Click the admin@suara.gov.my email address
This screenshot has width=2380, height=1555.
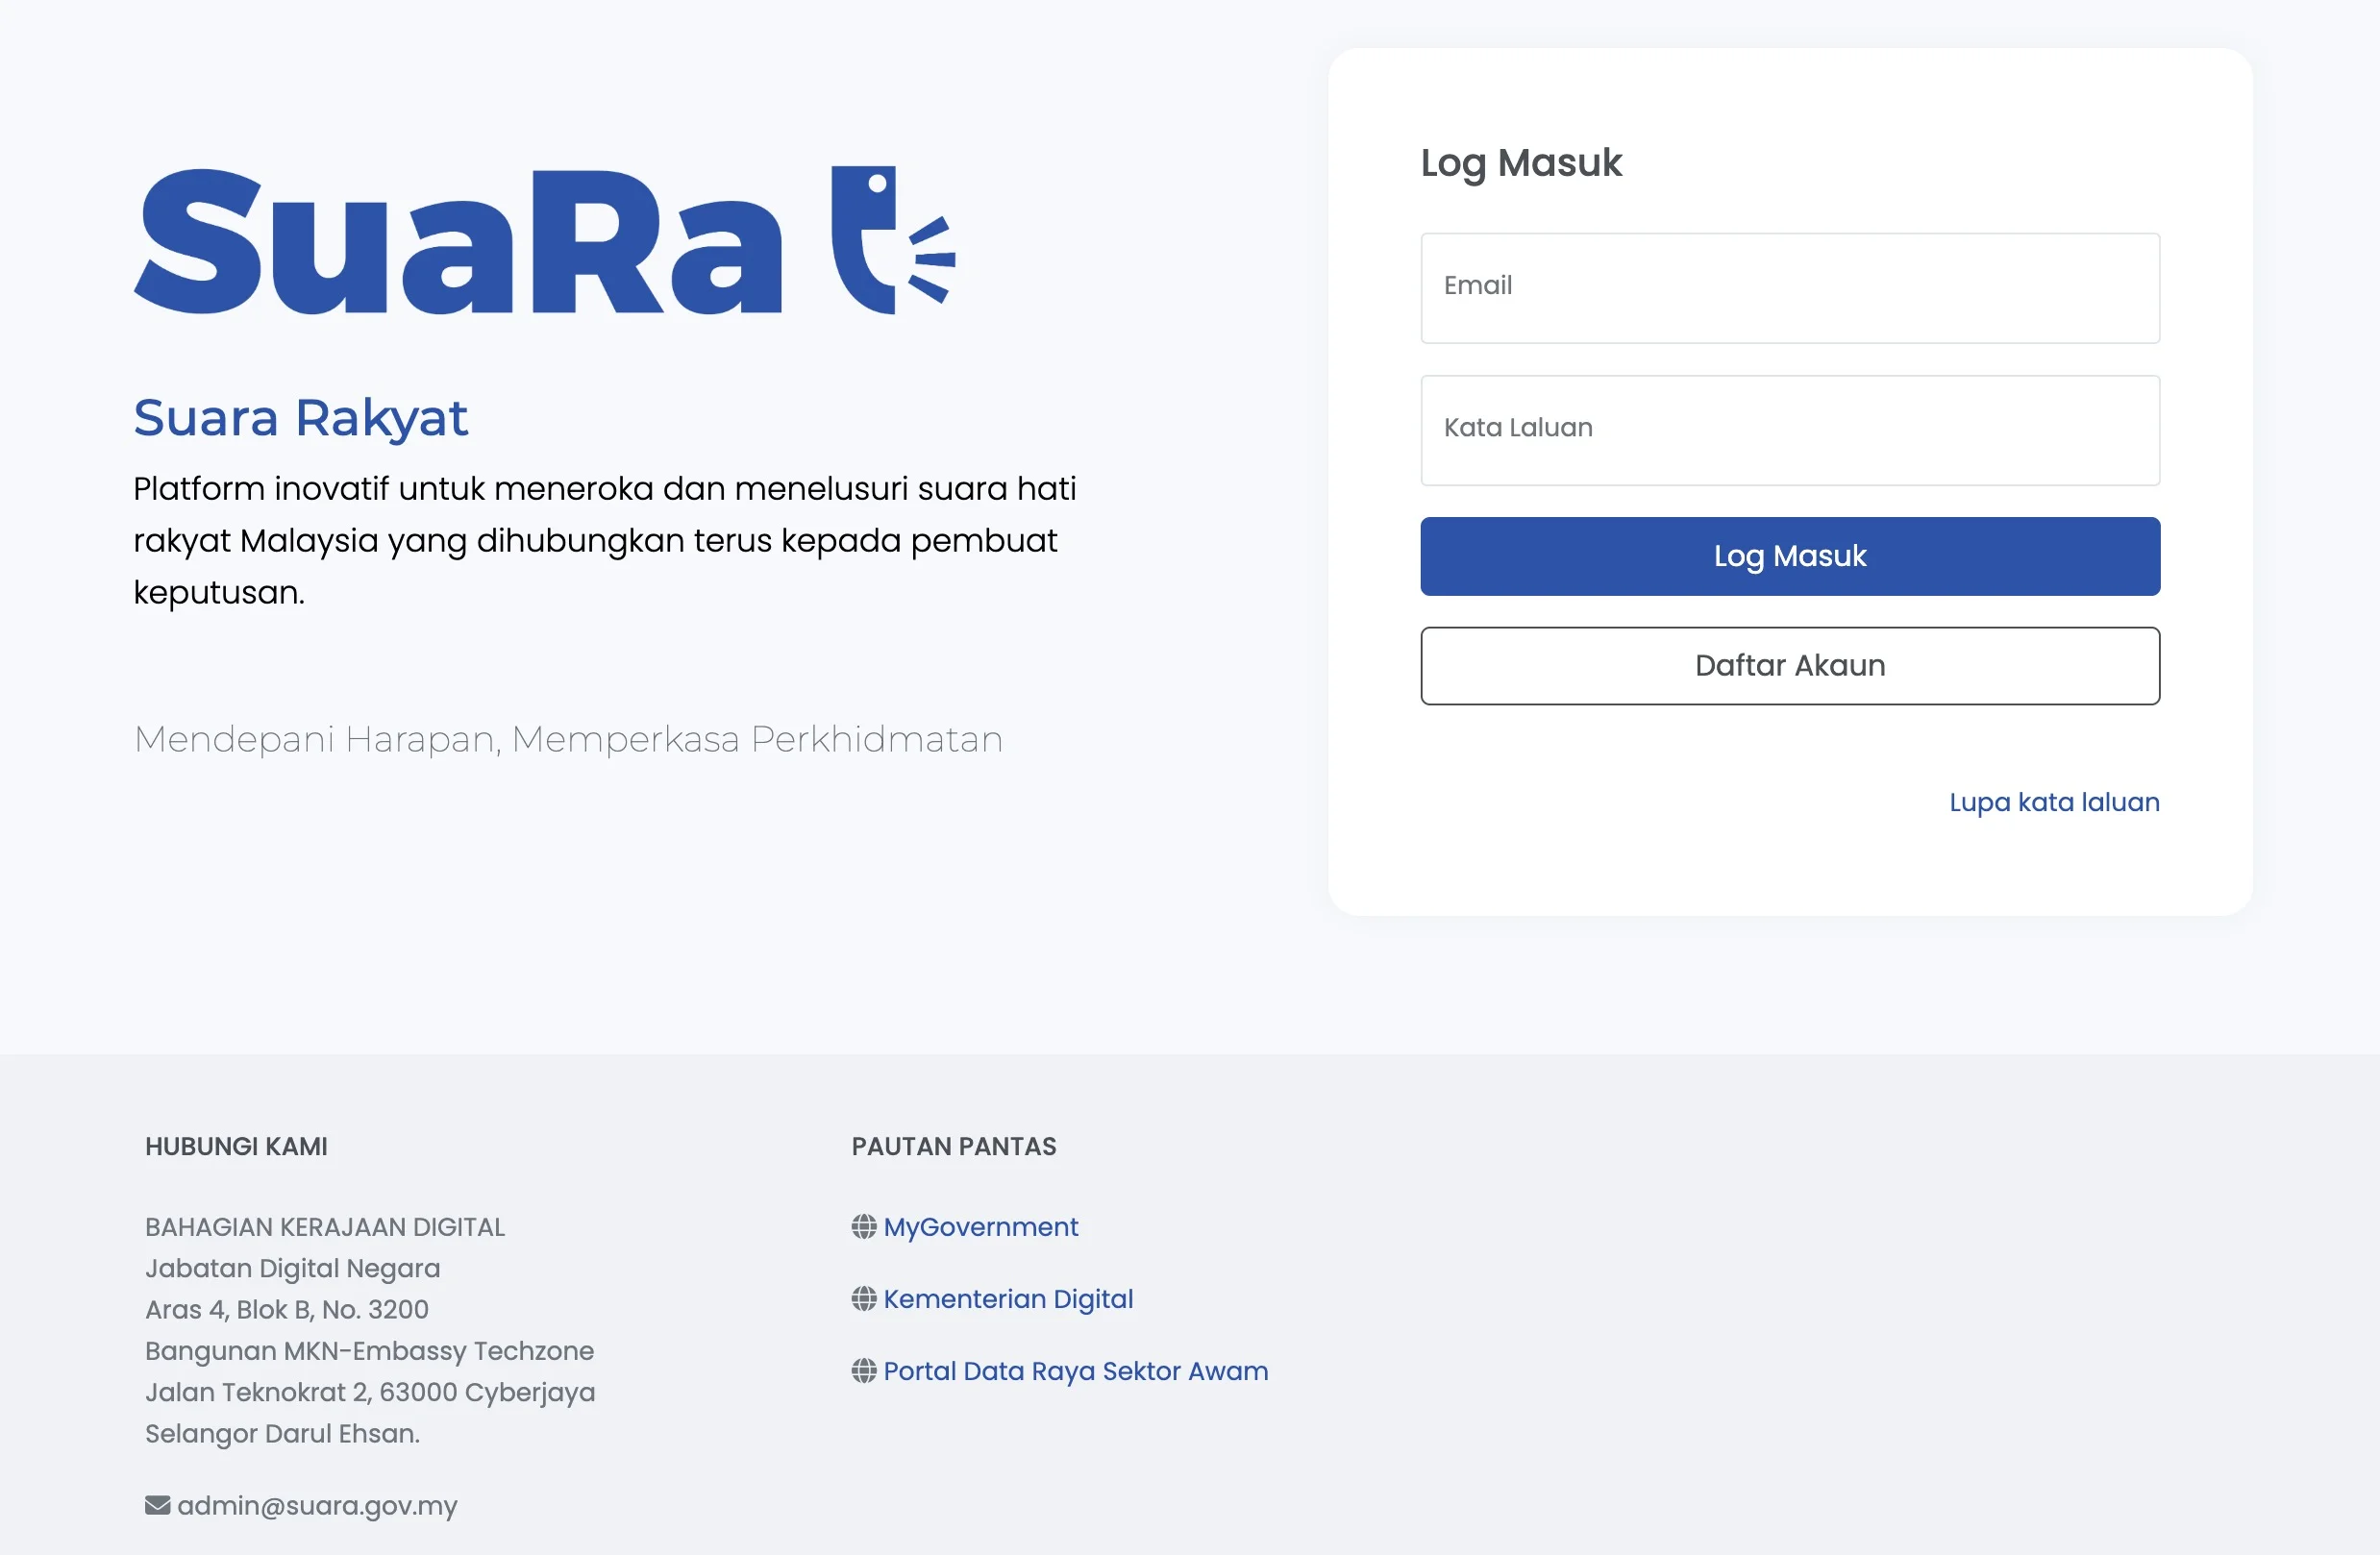pyautogui.click(x=317, y=1505)
